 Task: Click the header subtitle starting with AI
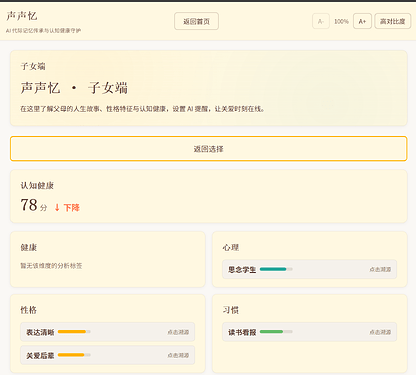point(43,31)
